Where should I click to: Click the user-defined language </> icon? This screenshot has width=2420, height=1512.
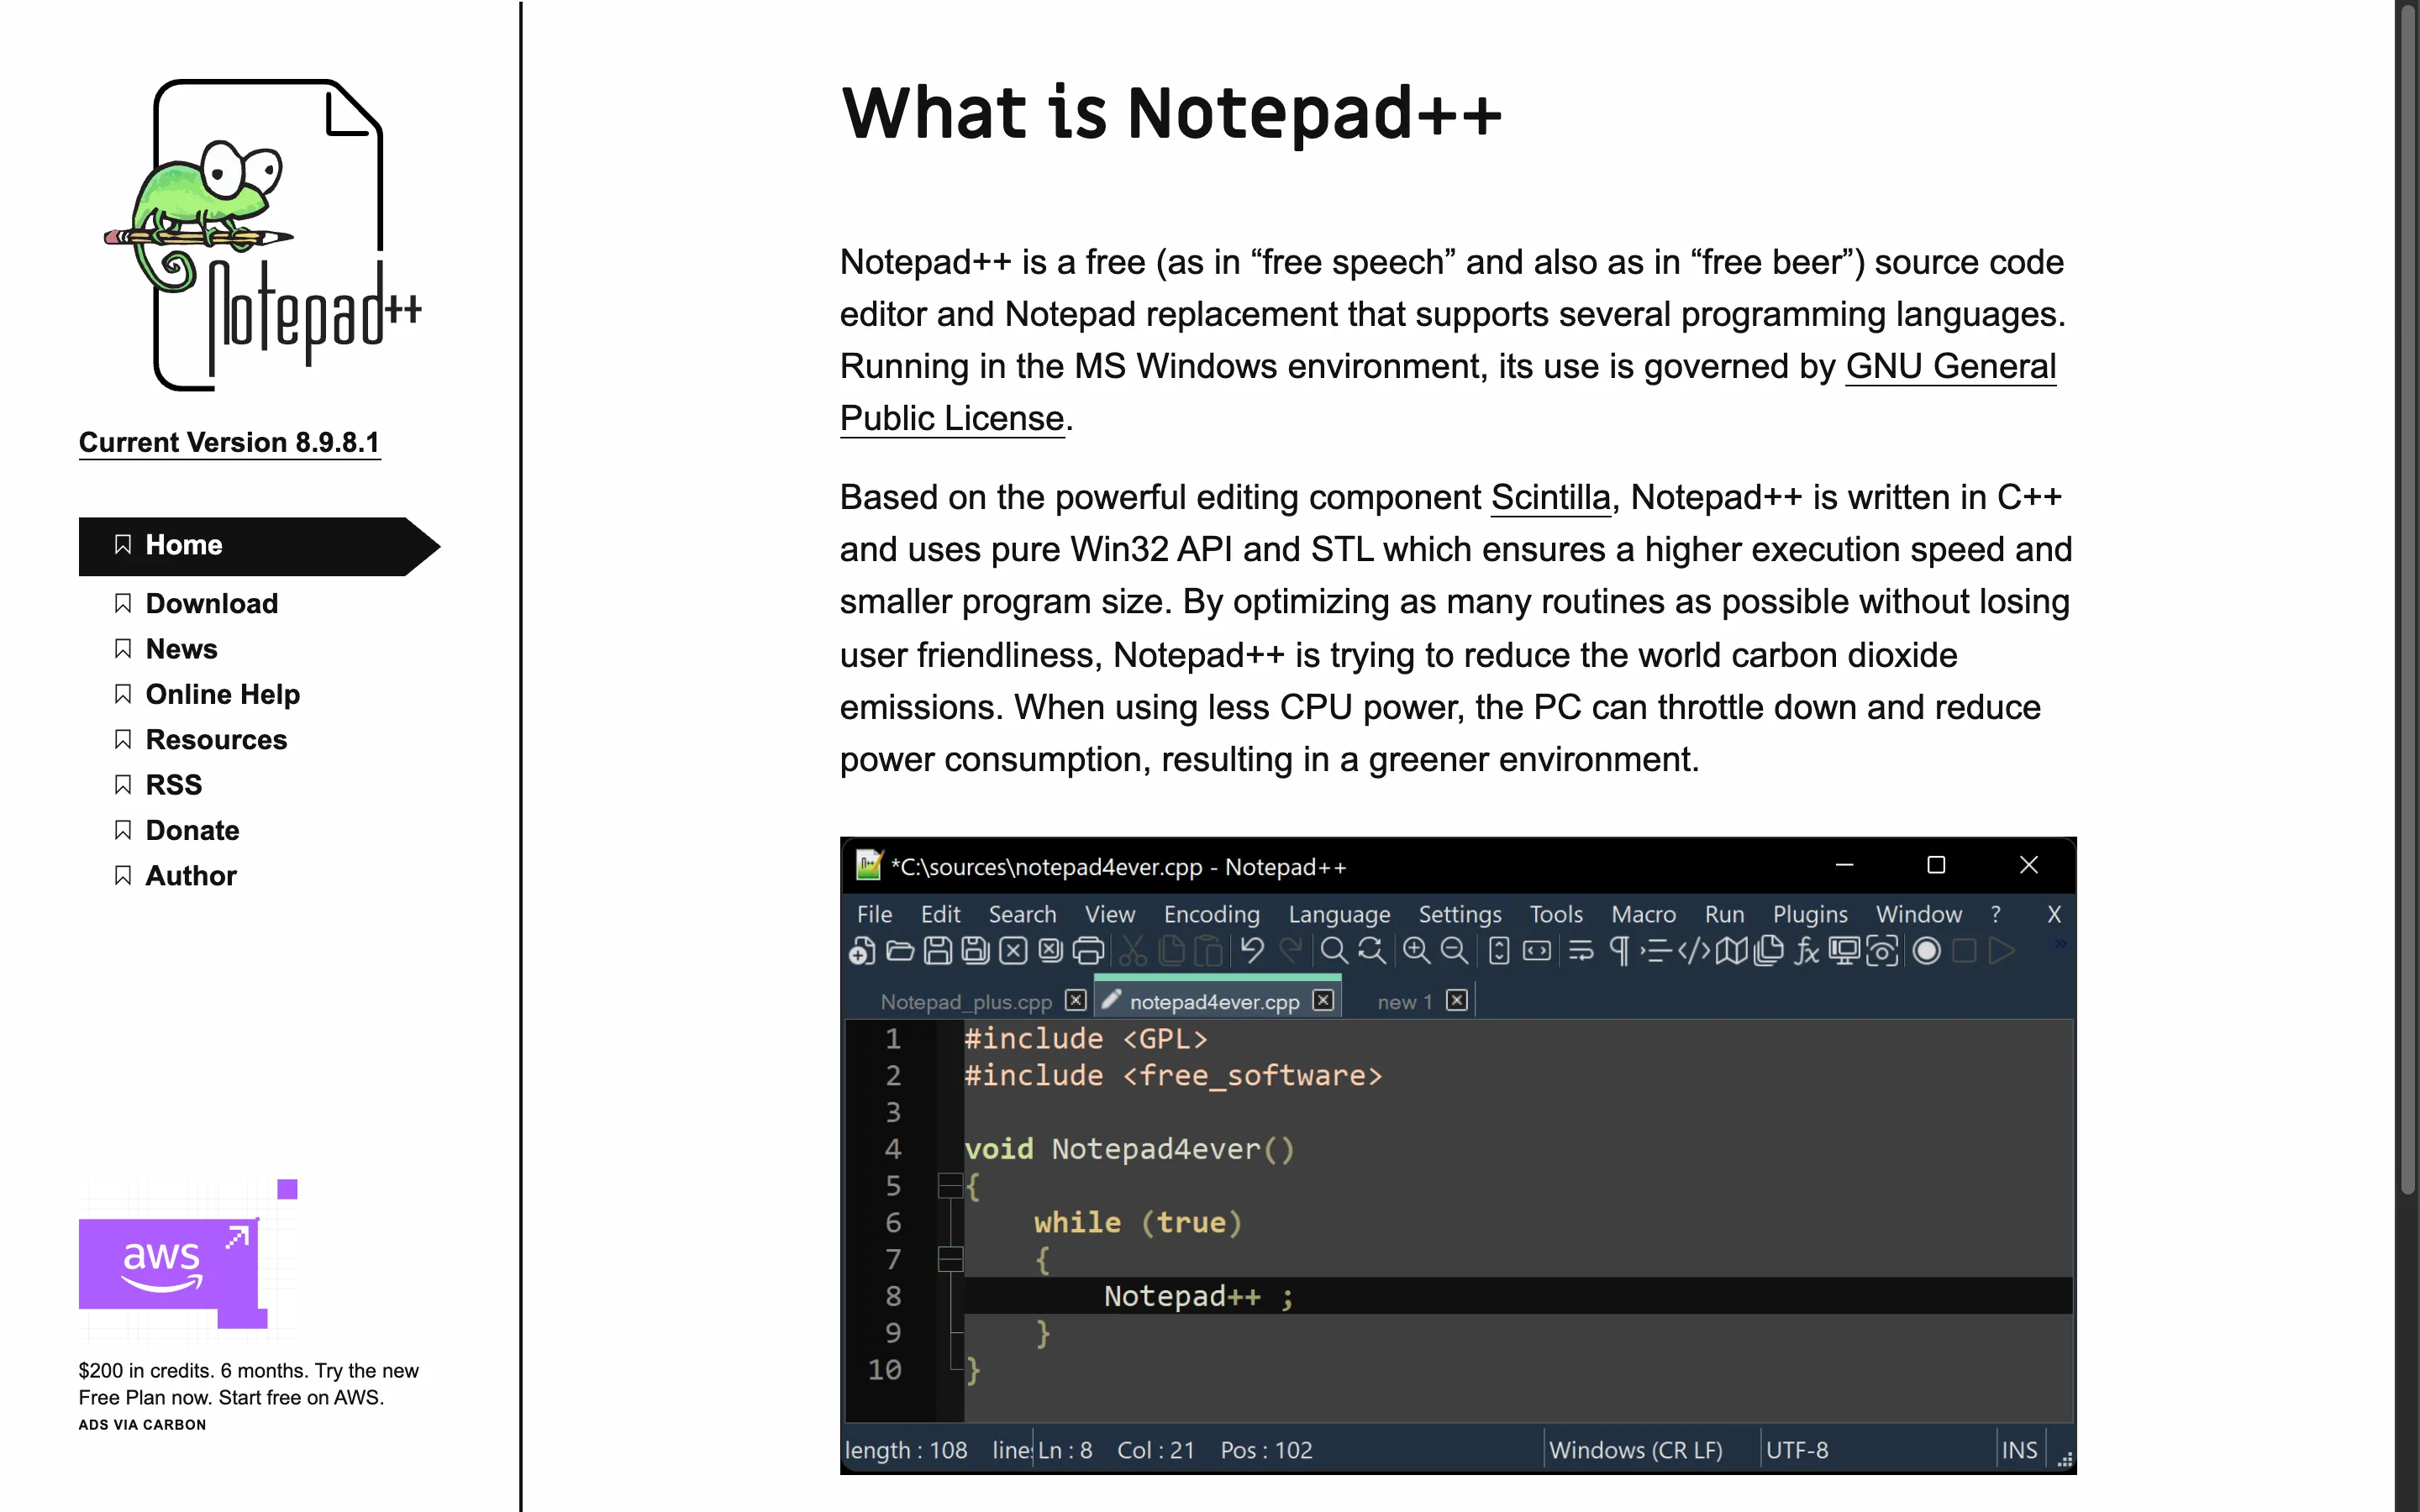click(x=1694, y=951)
